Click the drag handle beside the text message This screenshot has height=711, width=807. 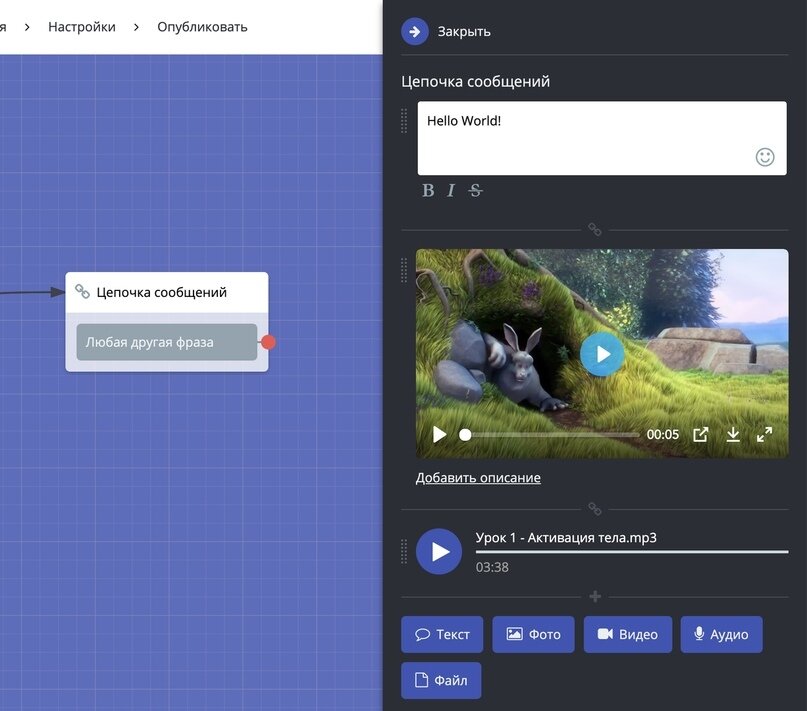tap(404, 120)
